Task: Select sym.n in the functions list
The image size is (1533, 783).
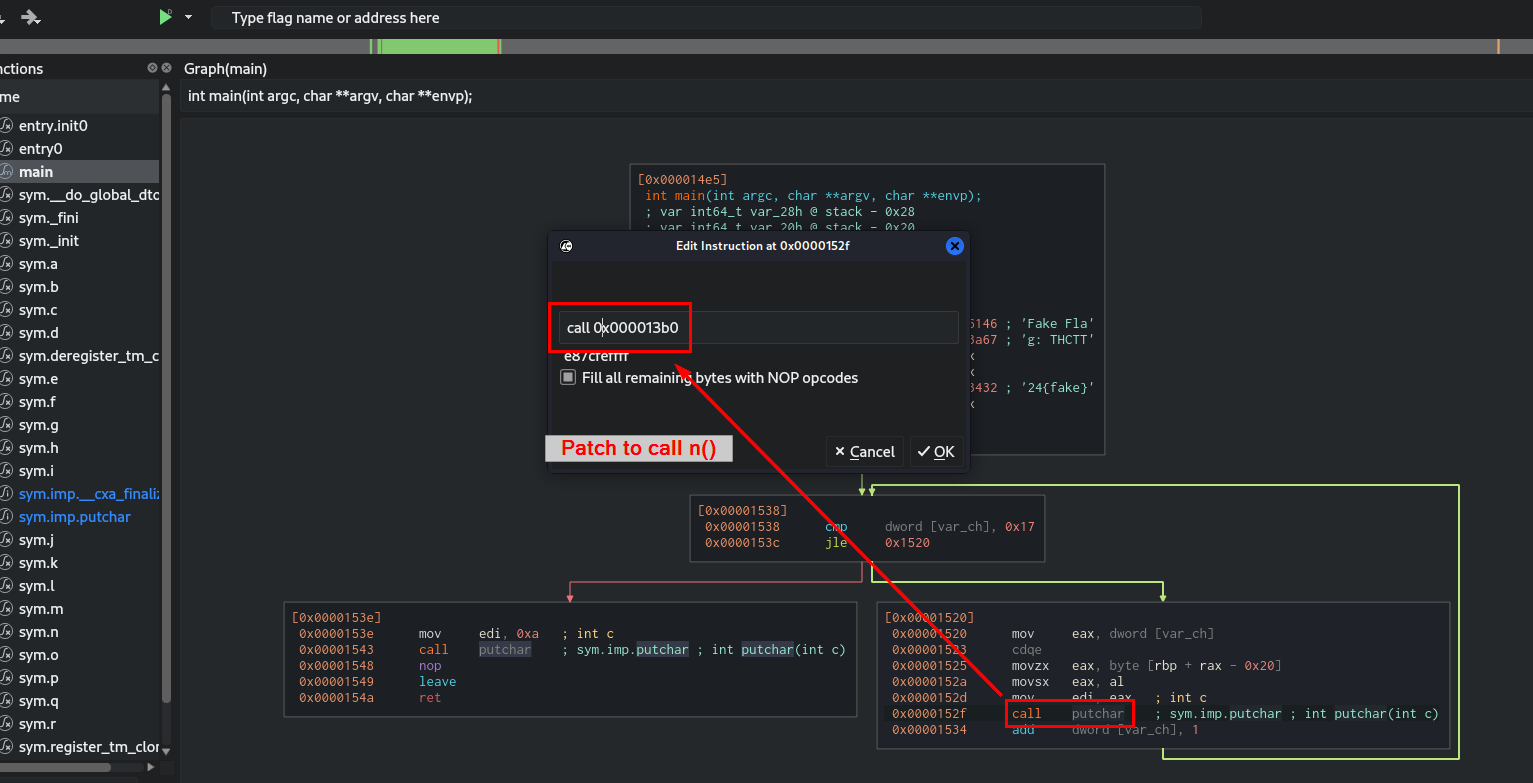Action: point(39,632)
